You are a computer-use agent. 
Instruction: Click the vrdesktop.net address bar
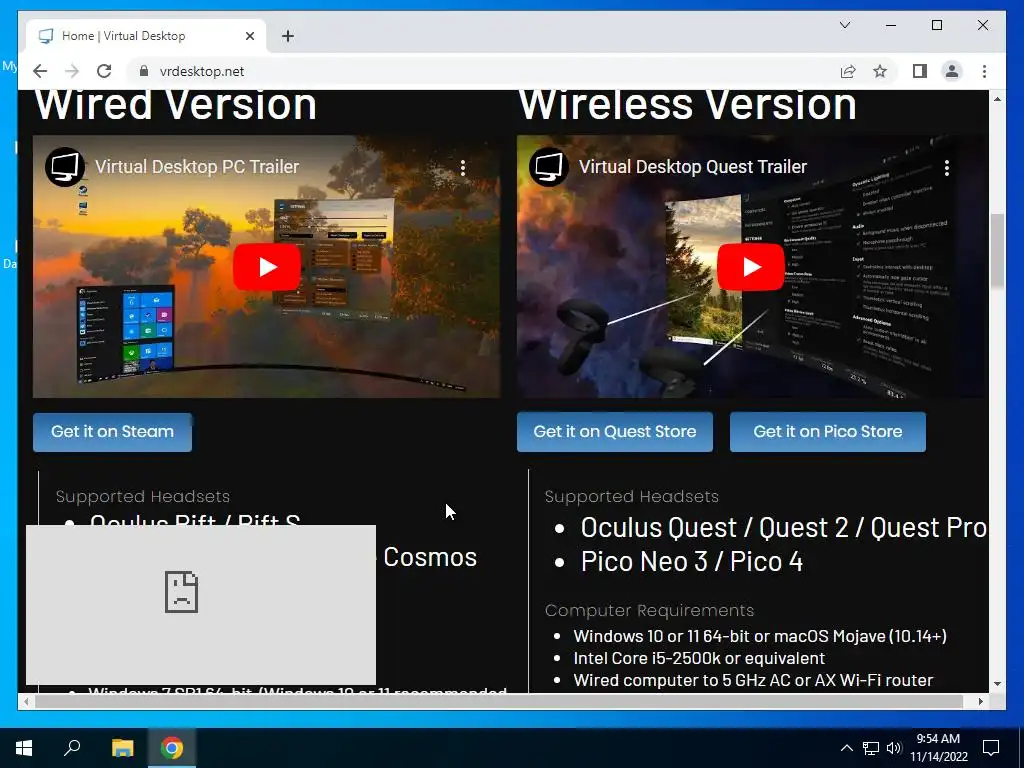(483, 71)
